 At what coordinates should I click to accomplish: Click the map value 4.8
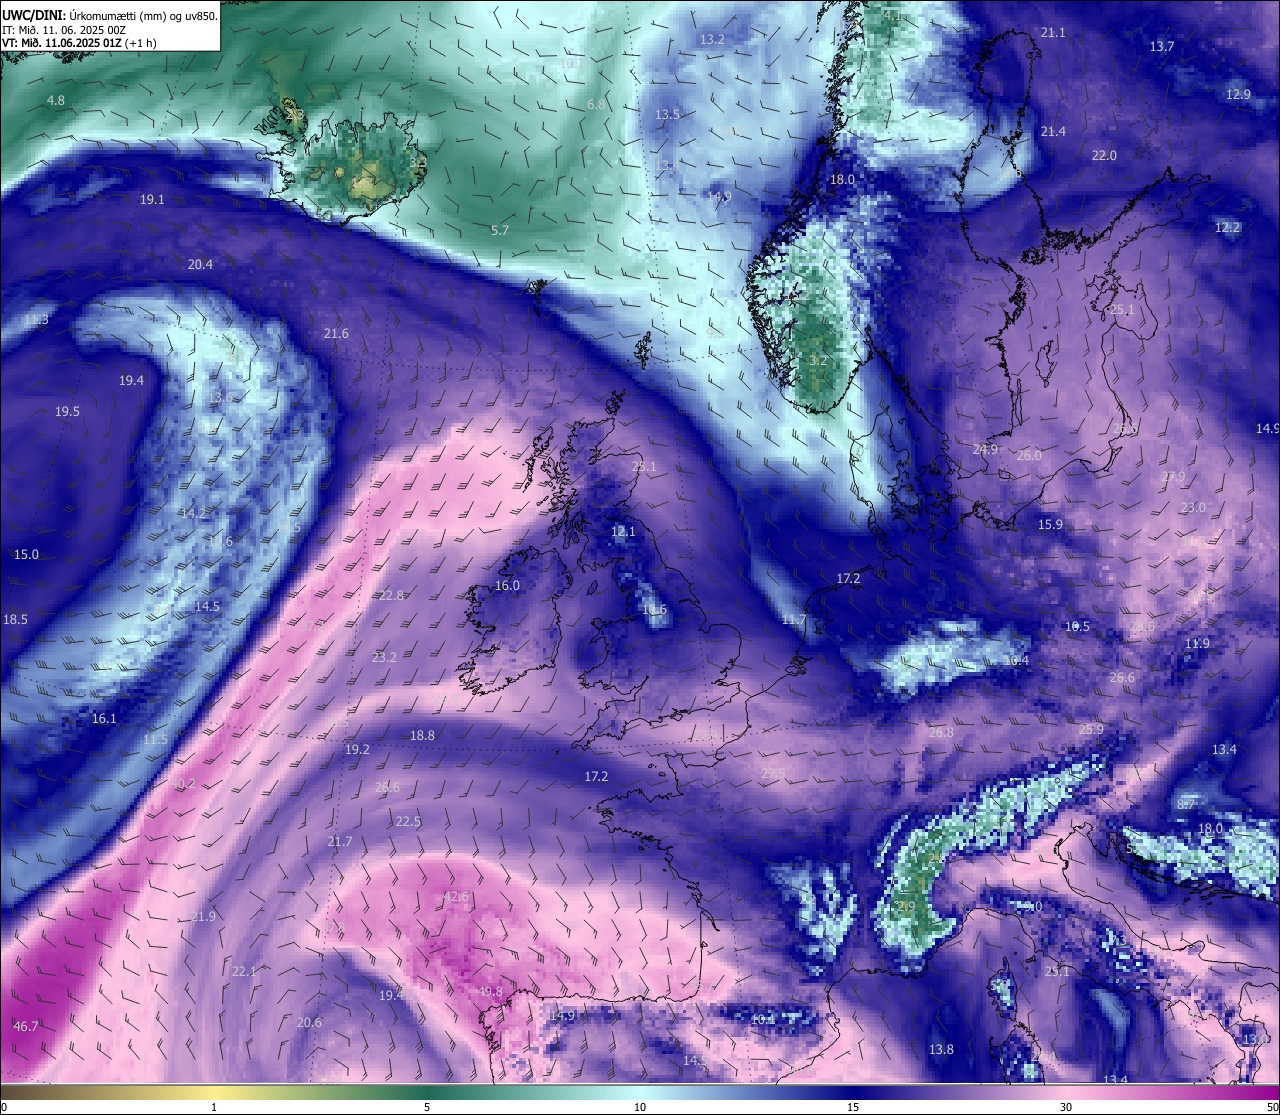pos(56,101)
